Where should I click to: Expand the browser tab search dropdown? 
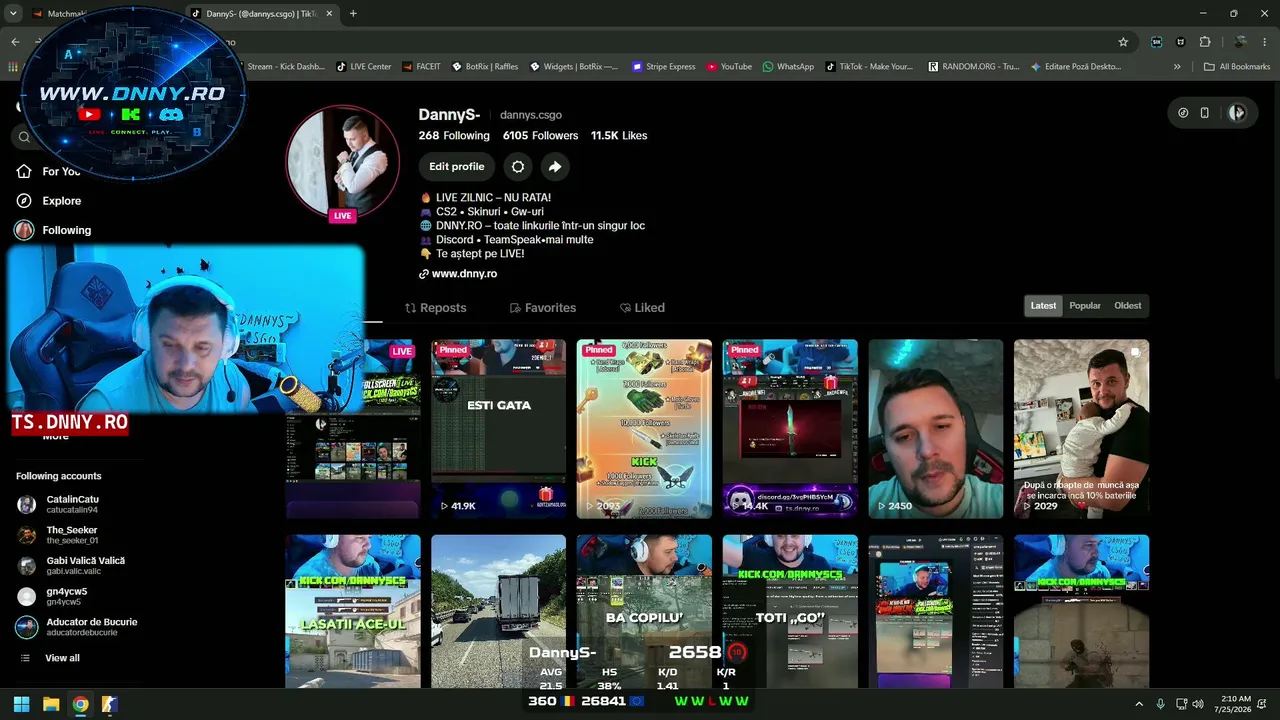[13, 14]
